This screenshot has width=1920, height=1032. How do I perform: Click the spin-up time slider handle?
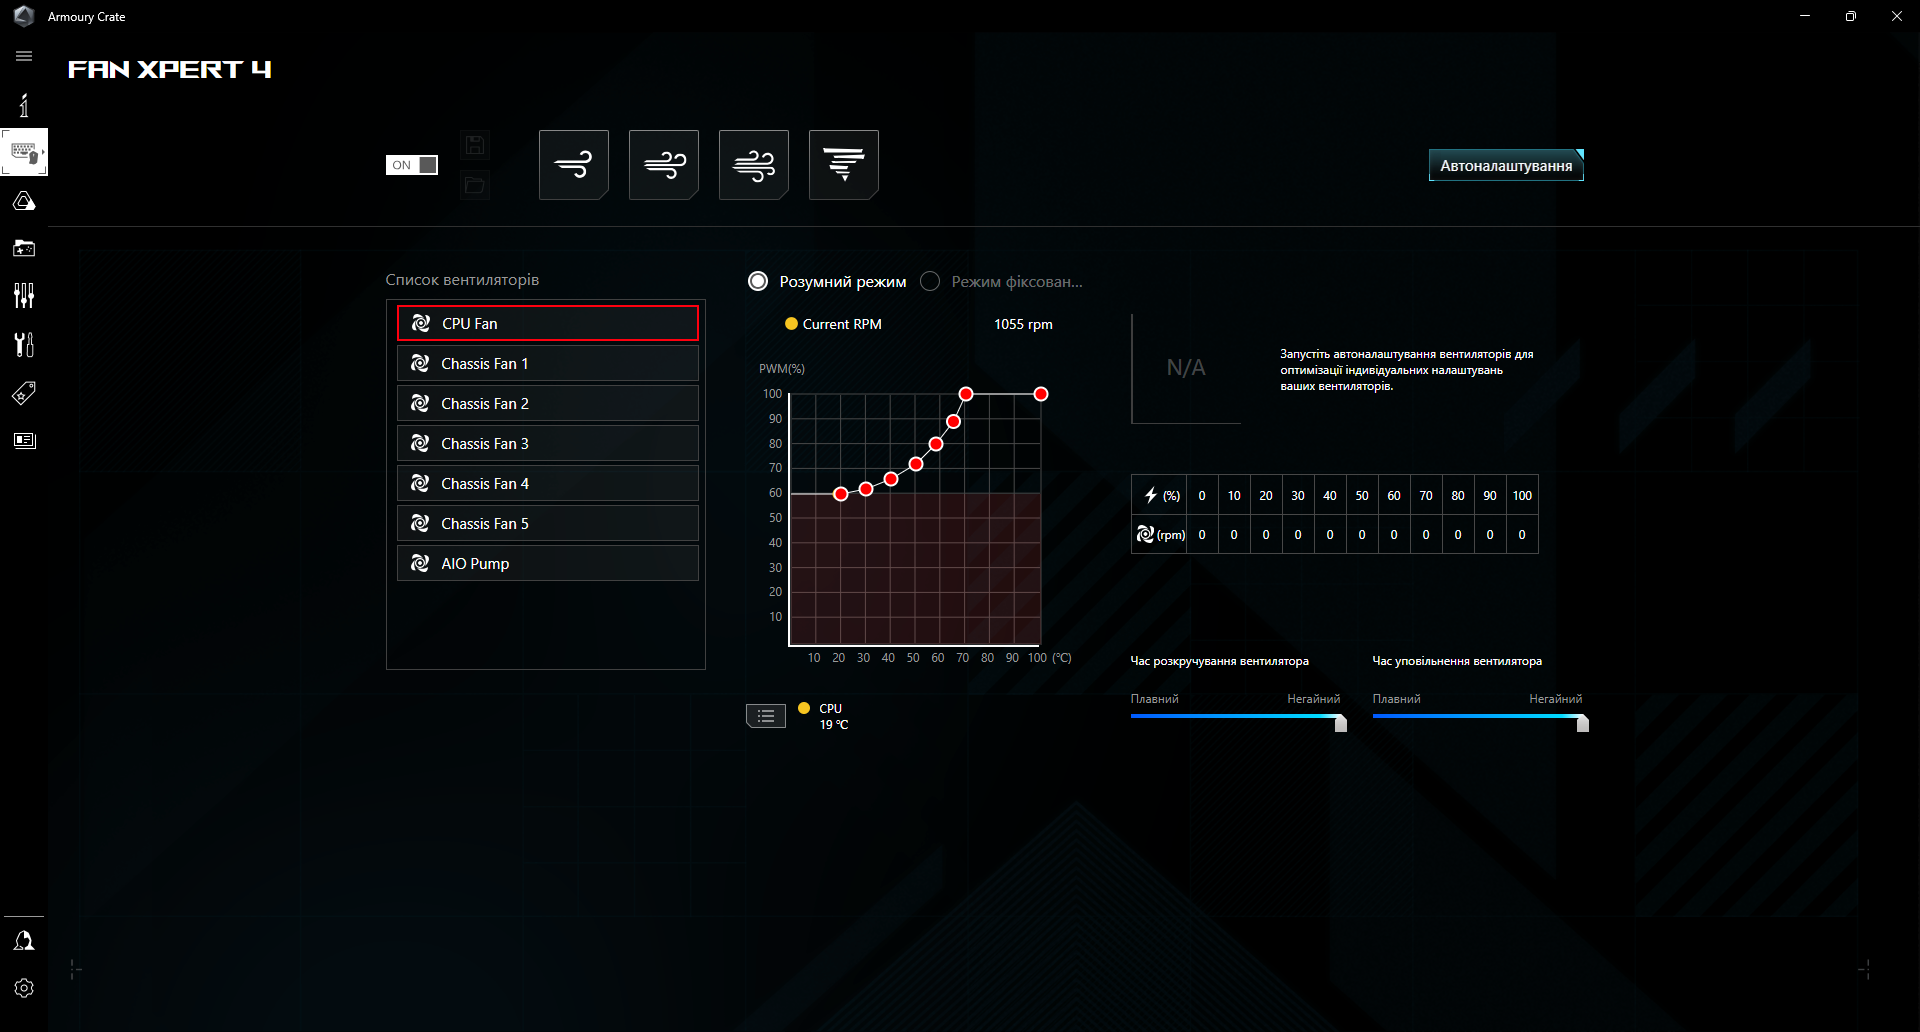click(x=1341, y=723)
